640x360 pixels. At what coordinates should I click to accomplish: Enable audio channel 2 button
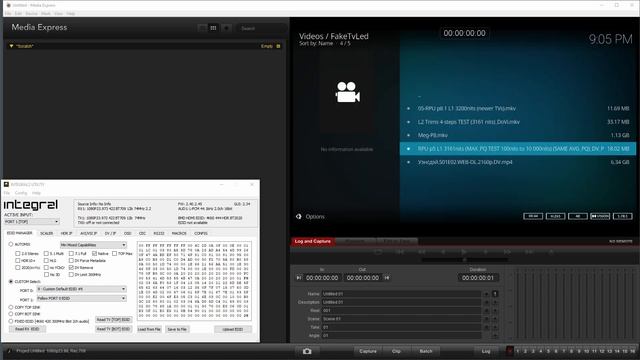tap(525, 351)
